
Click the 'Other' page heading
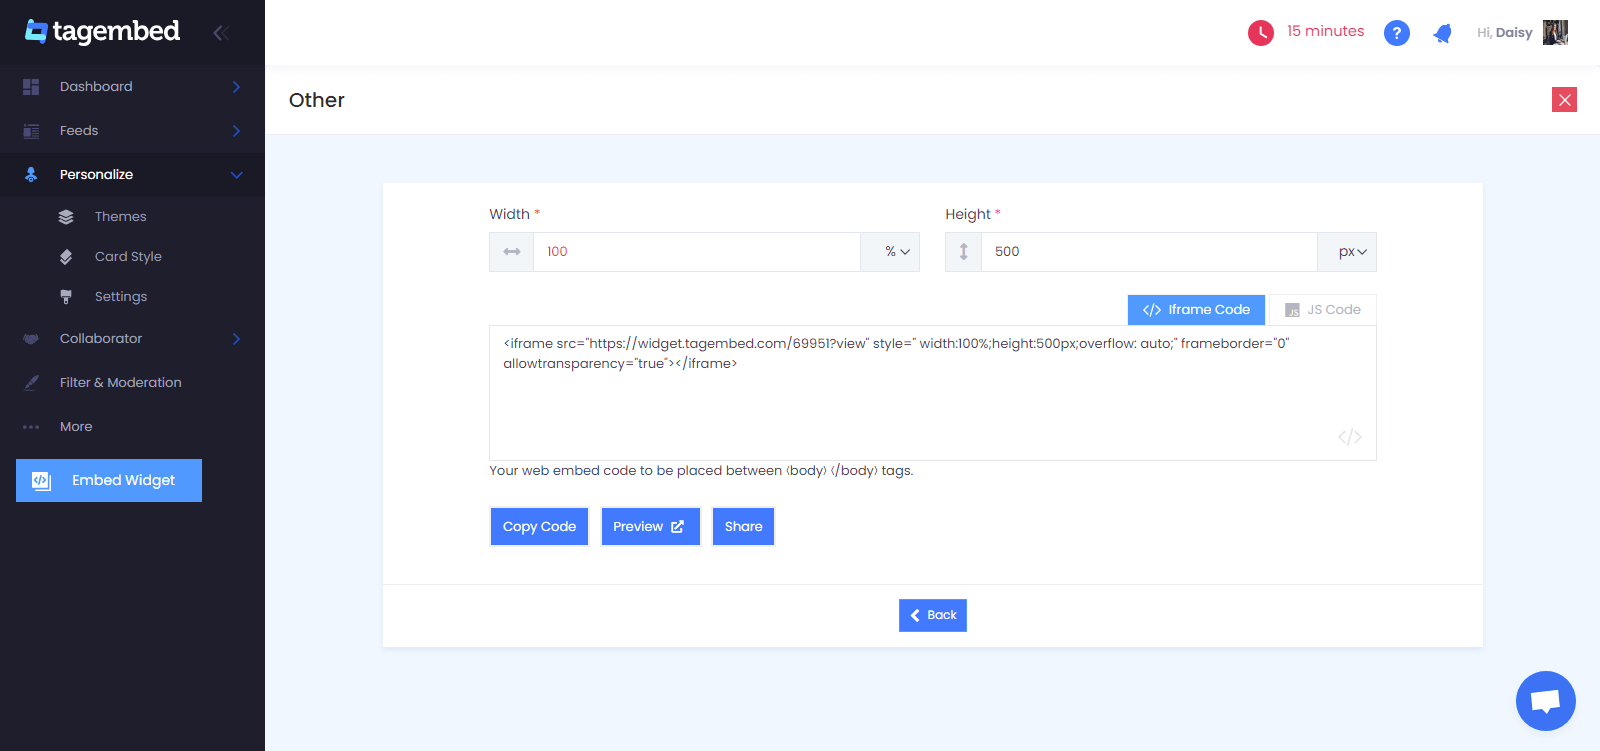317,100
